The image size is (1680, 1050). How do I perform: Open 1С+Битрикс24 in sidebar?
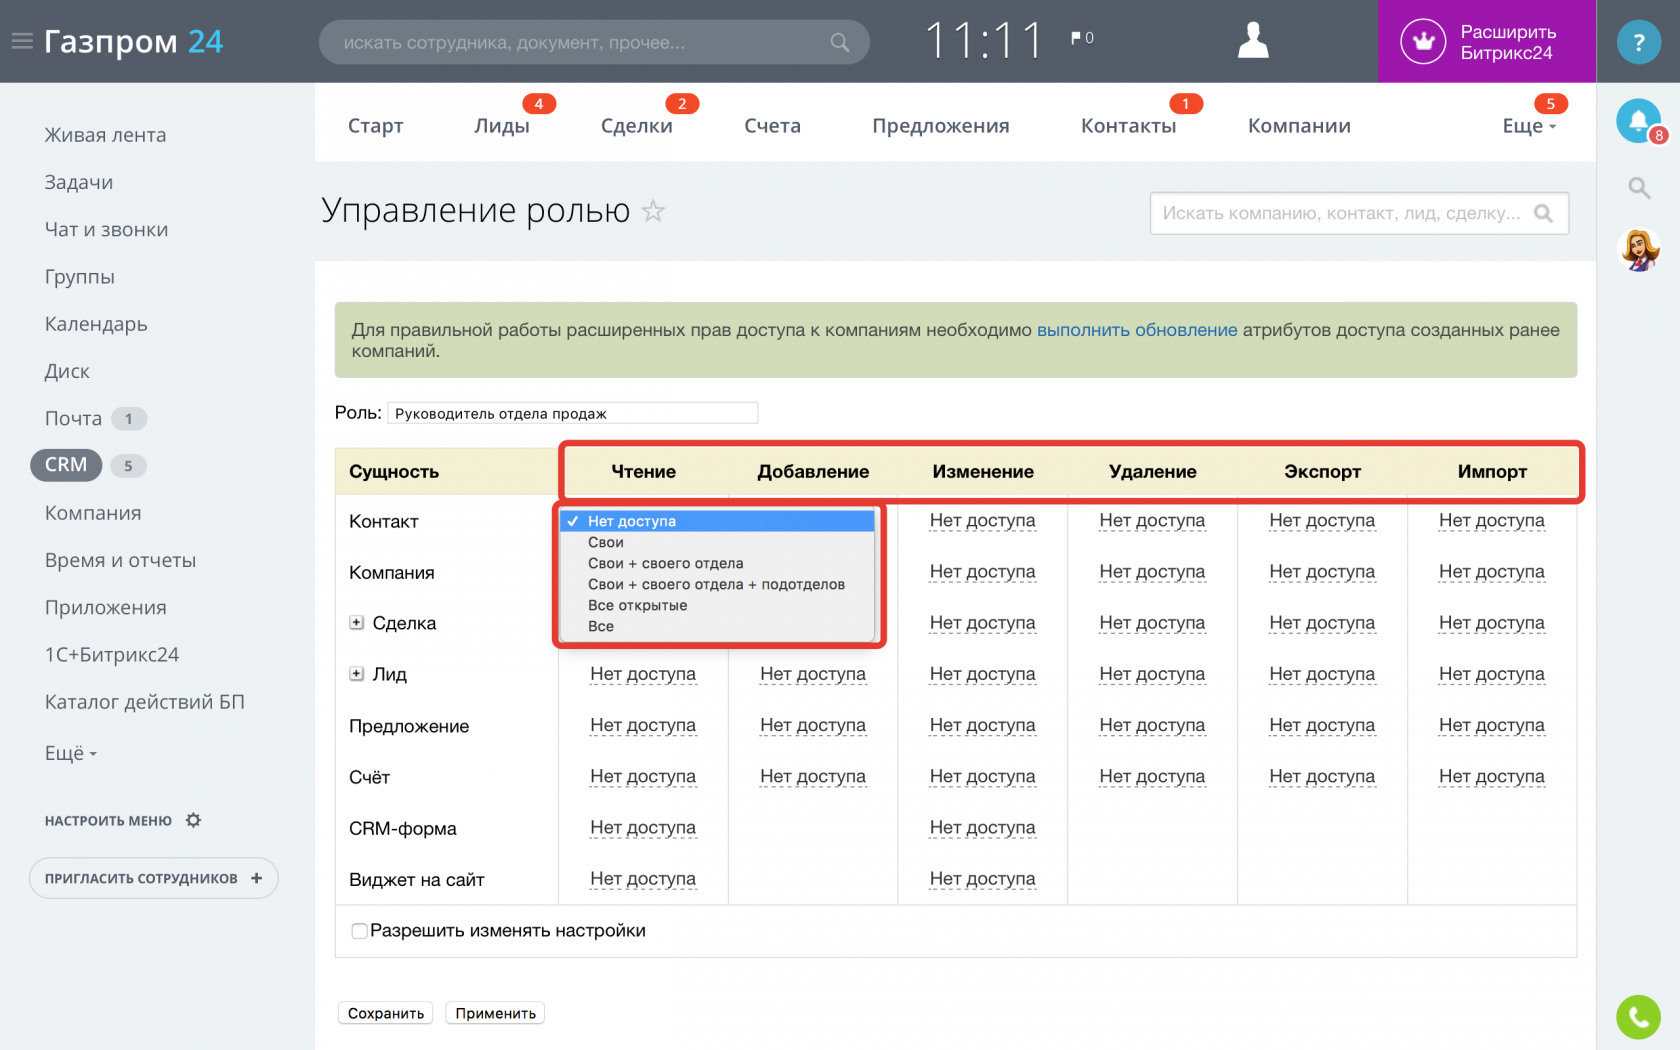112,654
